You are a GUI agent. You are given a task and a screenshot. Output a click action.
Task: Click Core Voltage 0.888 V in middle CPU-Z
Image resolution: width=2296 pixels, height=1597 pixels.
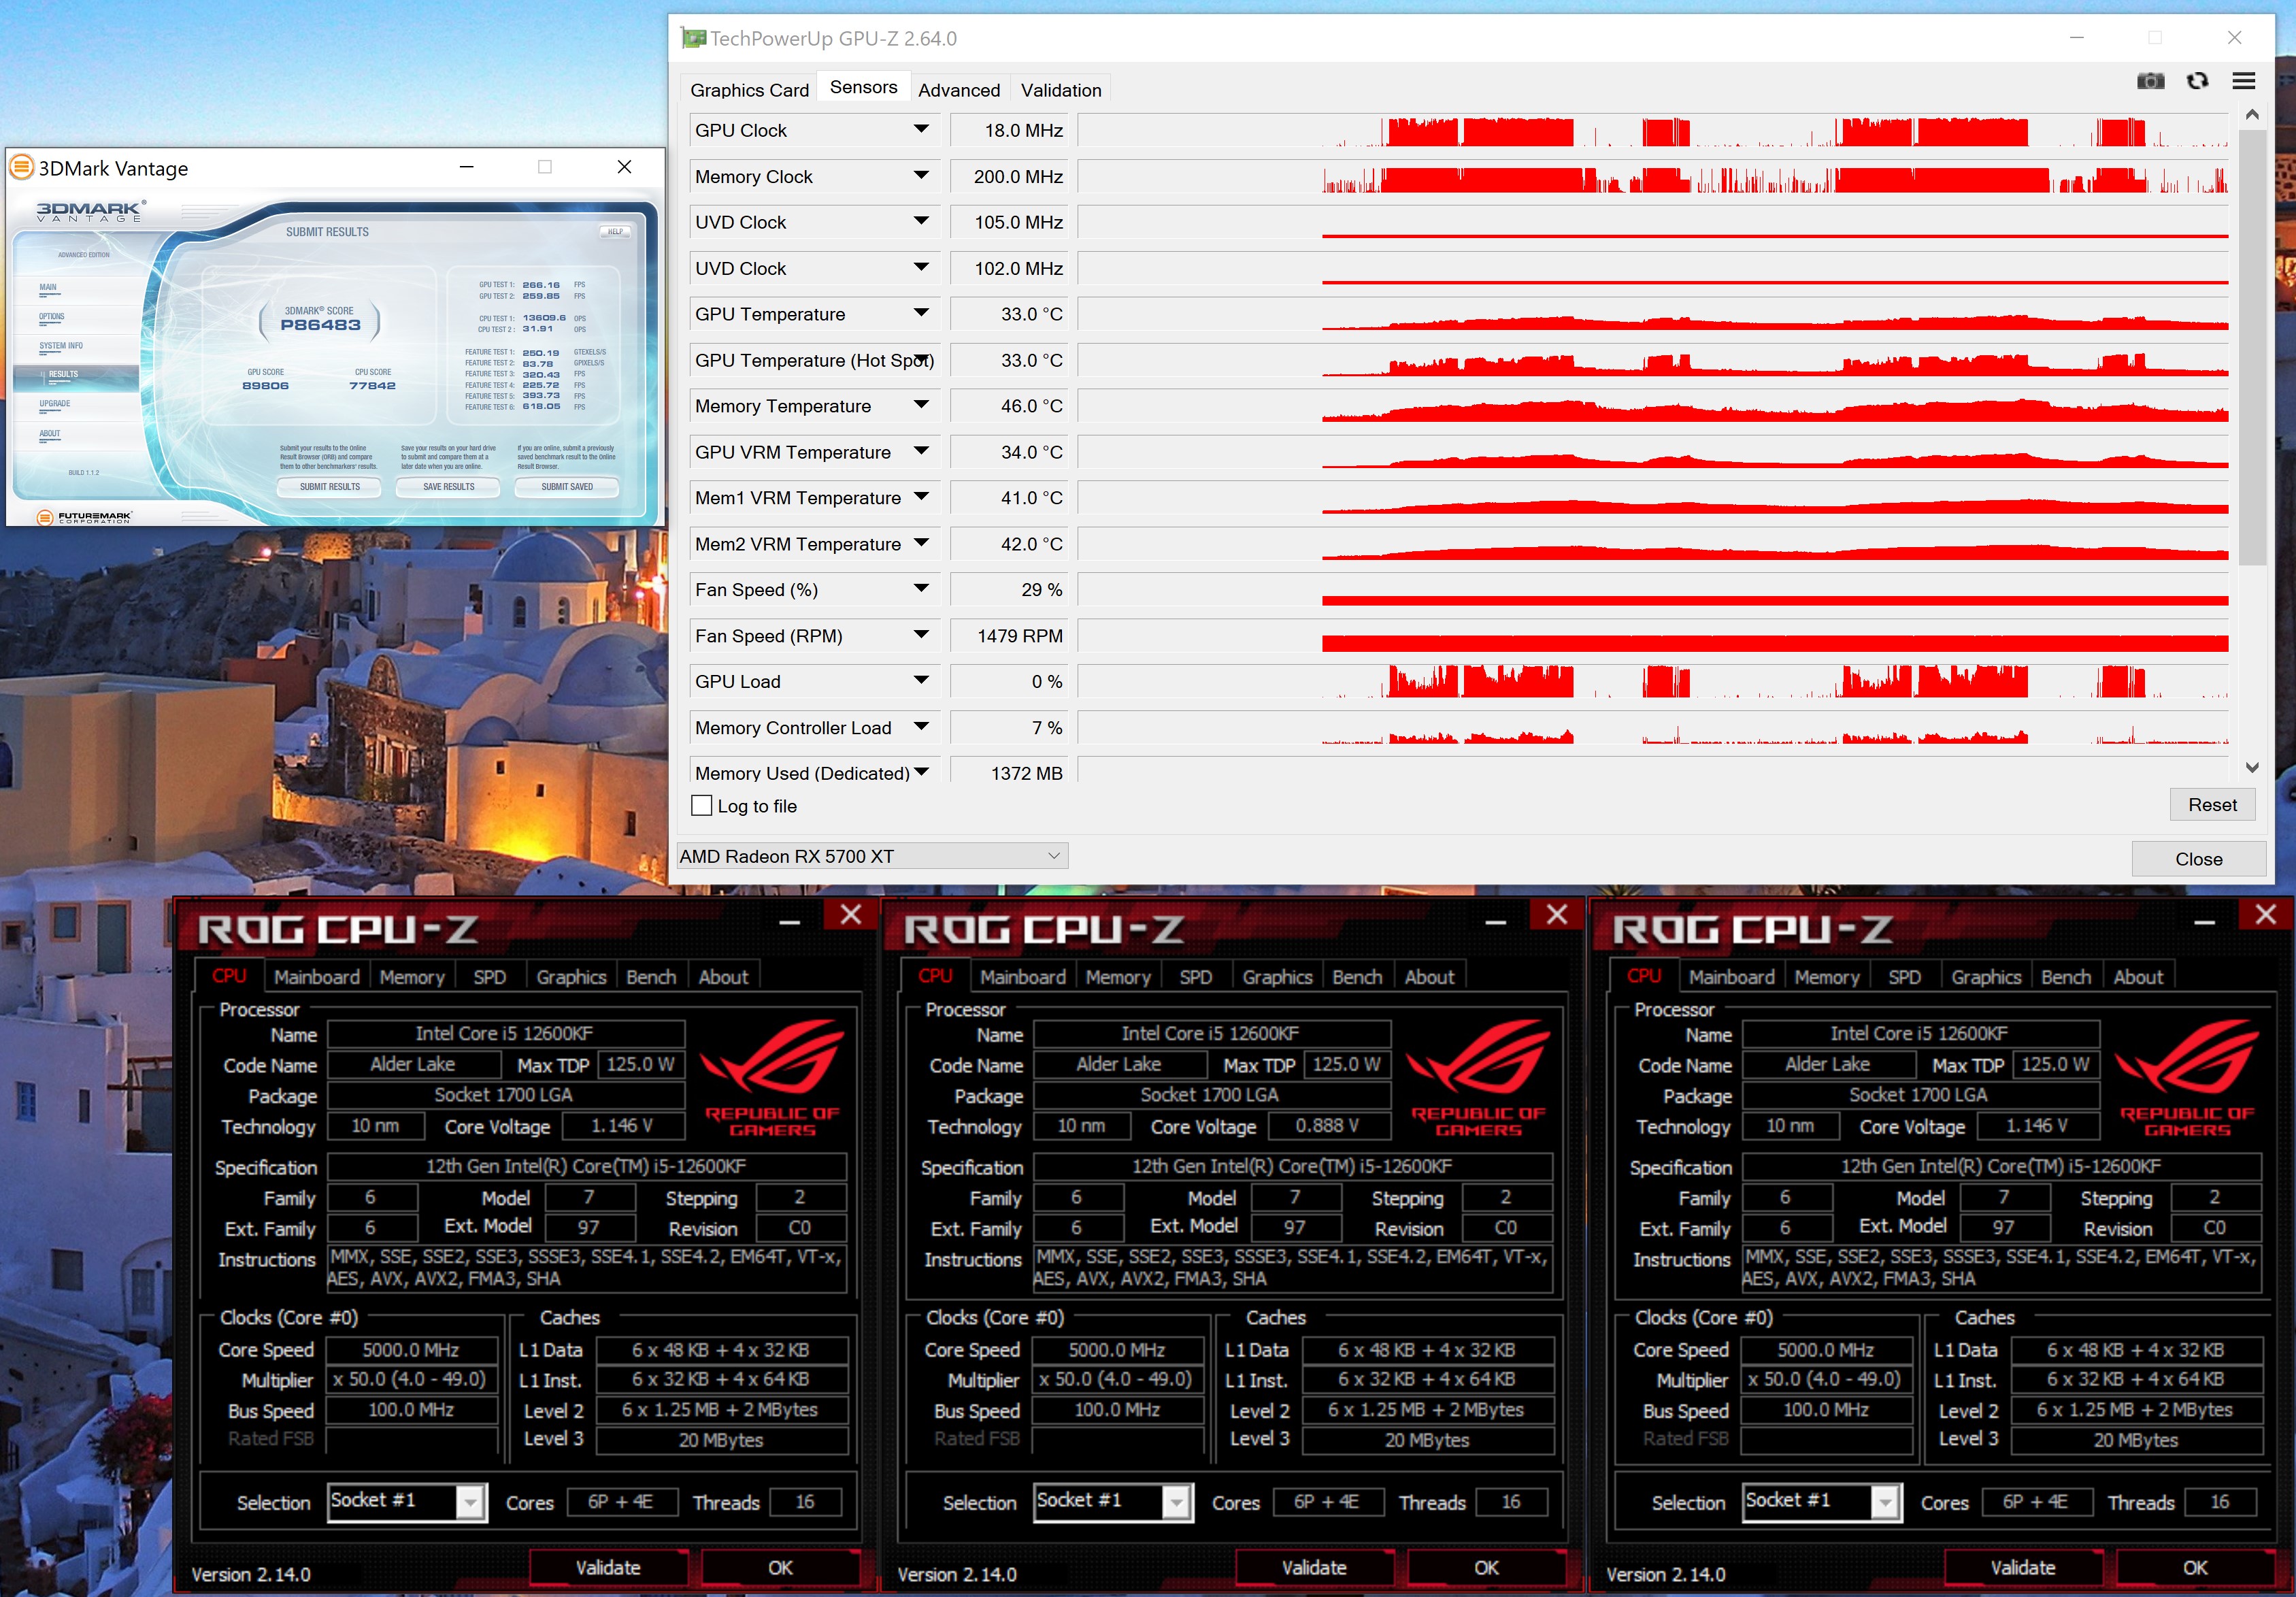[1328, 1126]
